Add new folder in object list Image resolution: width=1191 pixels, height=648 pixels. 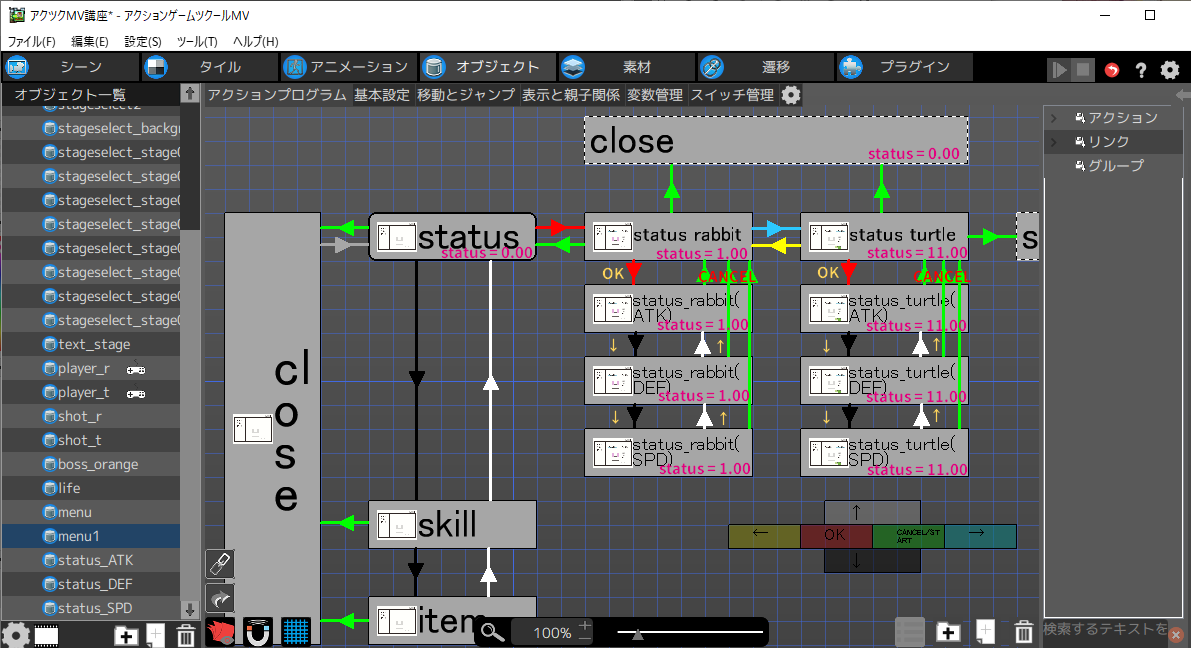(x=126, y=634)
